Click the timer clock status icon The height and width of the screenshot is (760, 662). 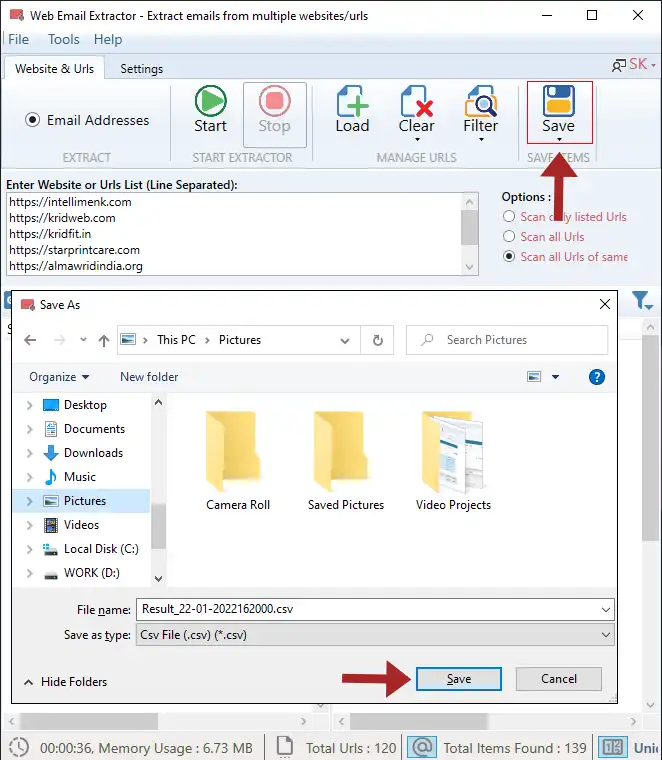coord(18,747)
